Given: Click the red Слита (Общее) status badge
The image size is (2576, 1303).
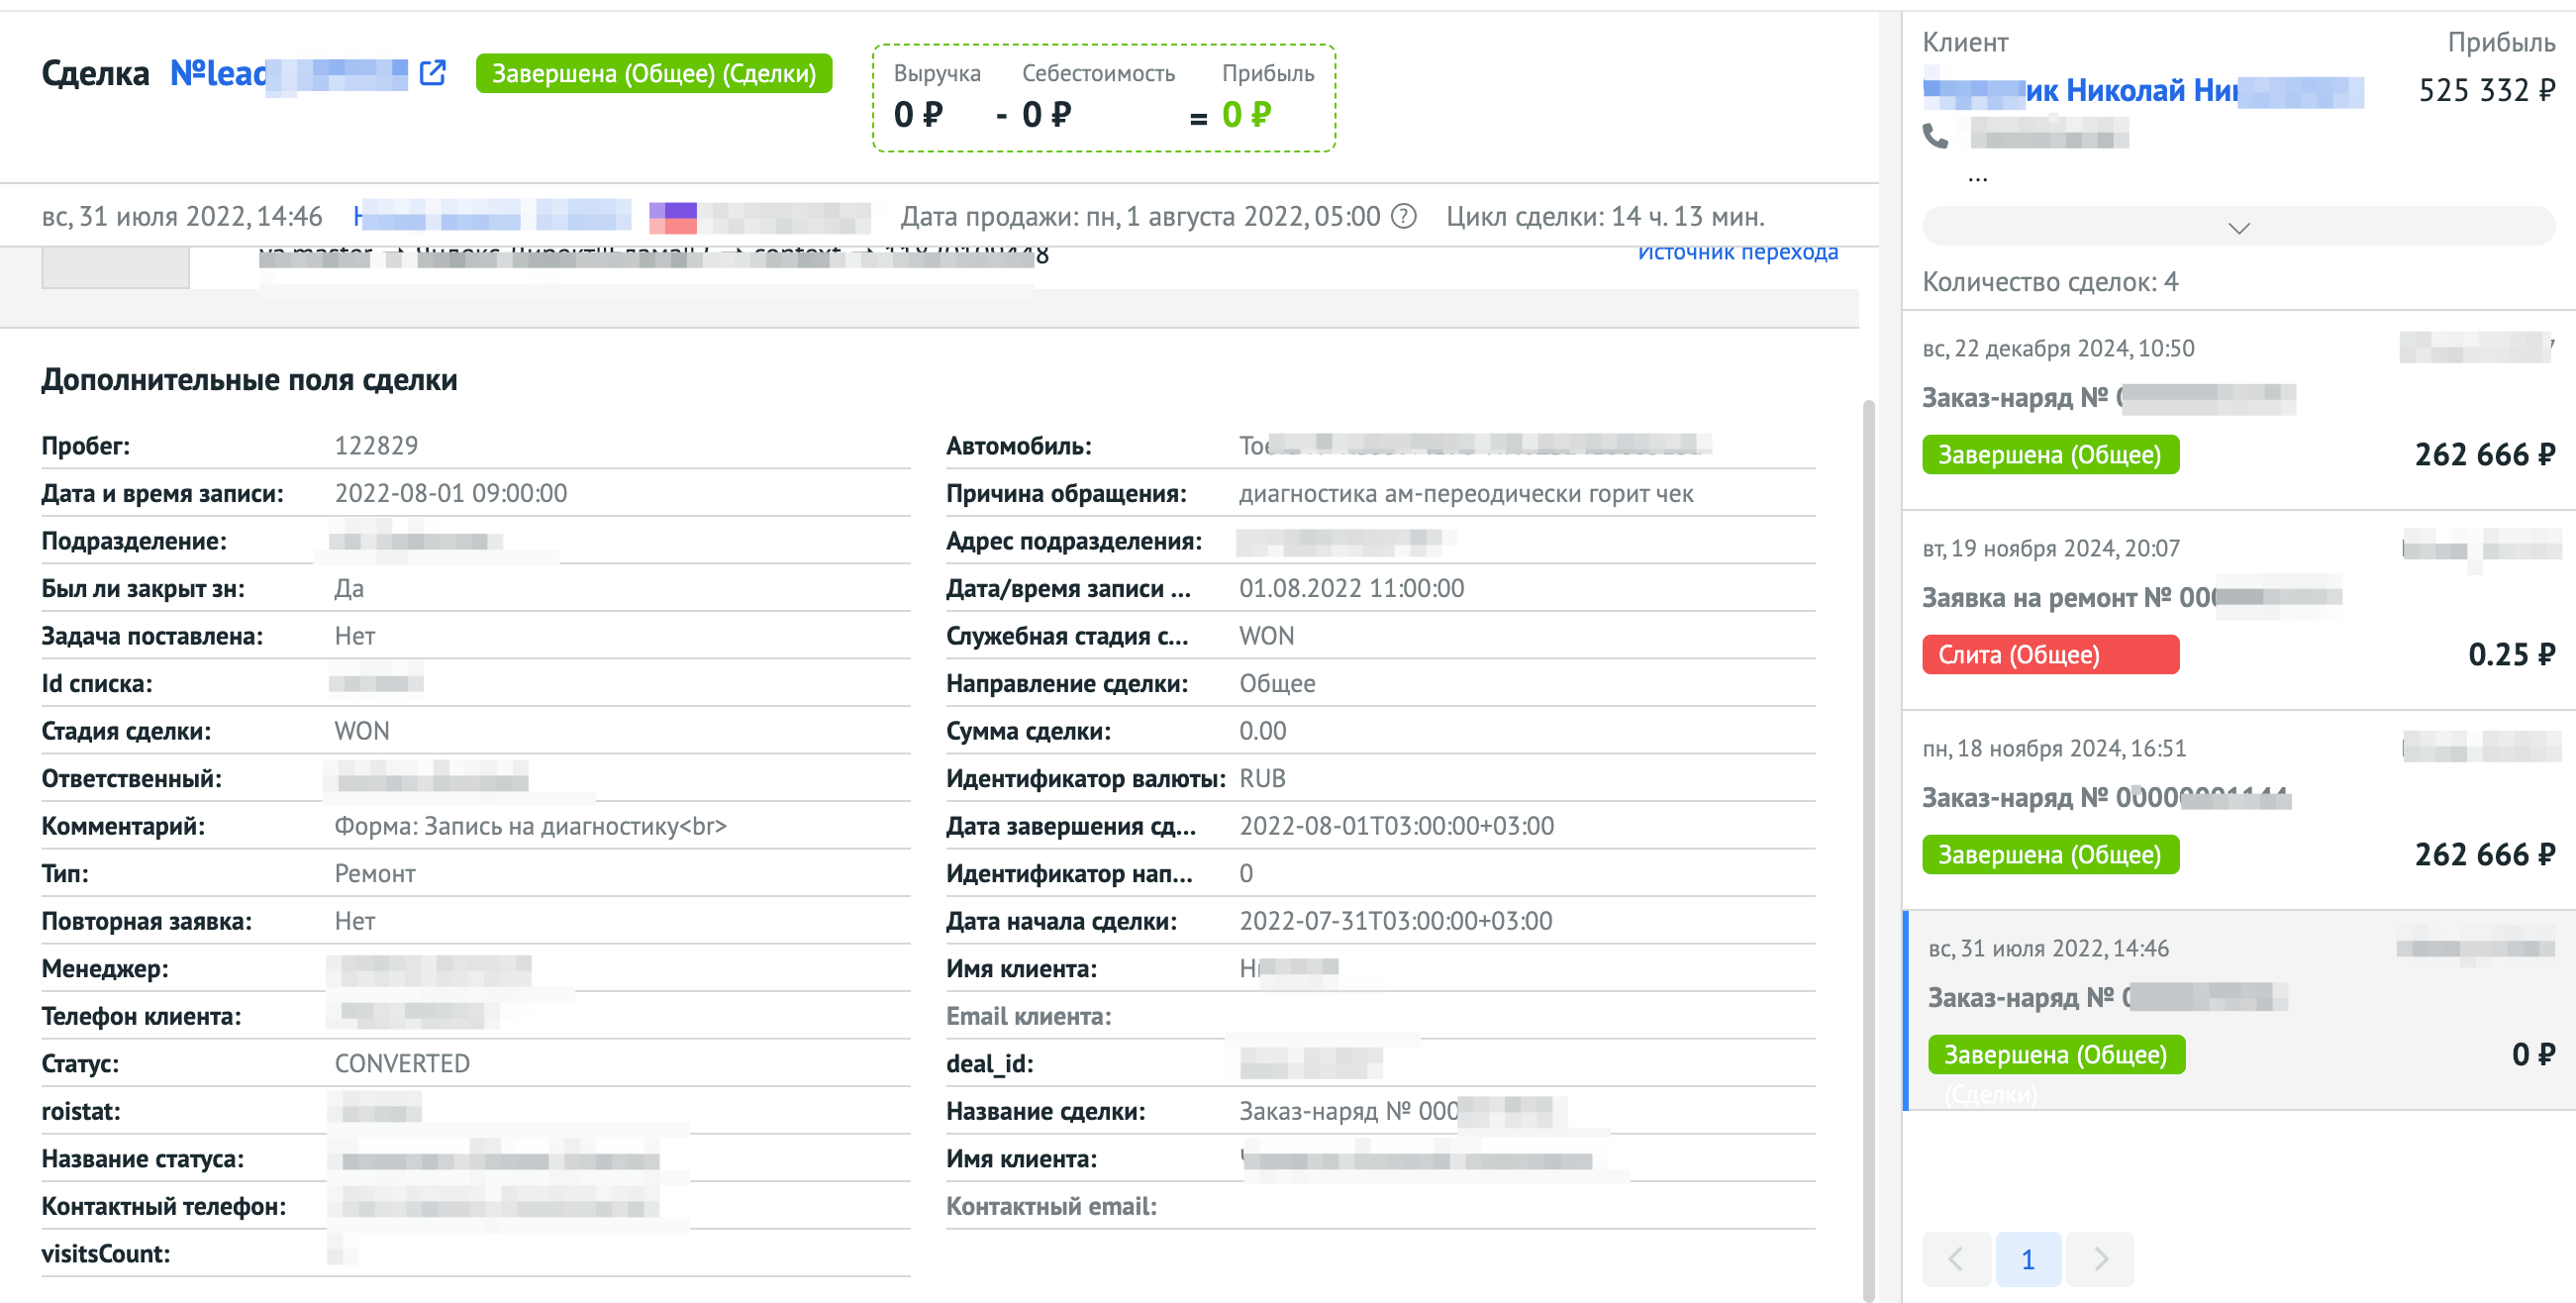Looking at the screenshot, I should (x=2049, y=654).
